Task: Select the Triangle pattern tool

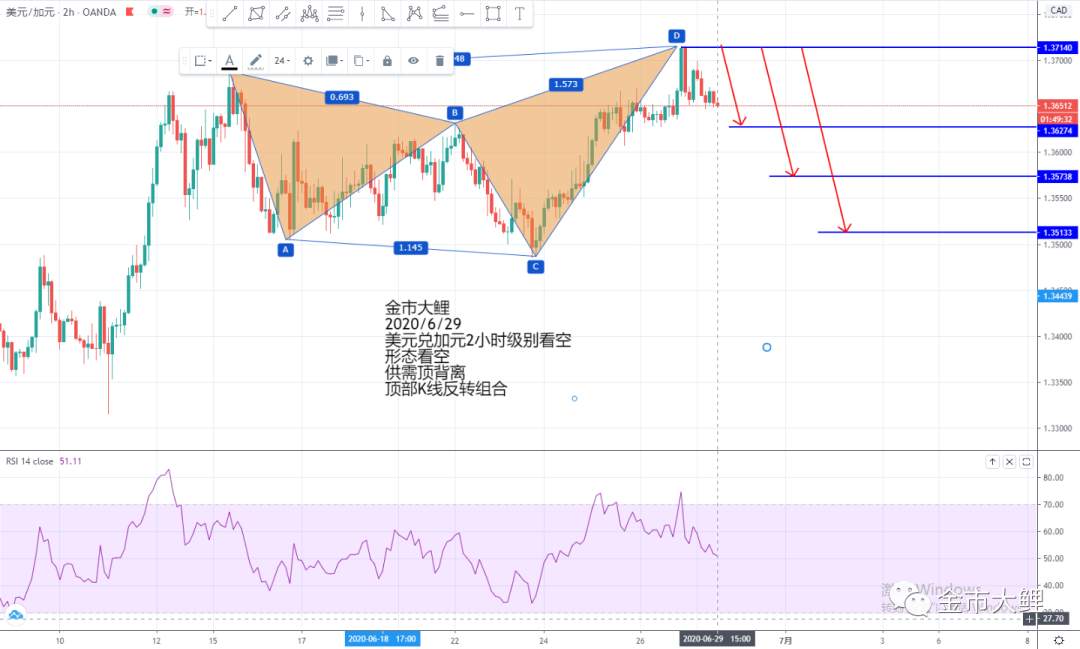Action: (388, 13)
